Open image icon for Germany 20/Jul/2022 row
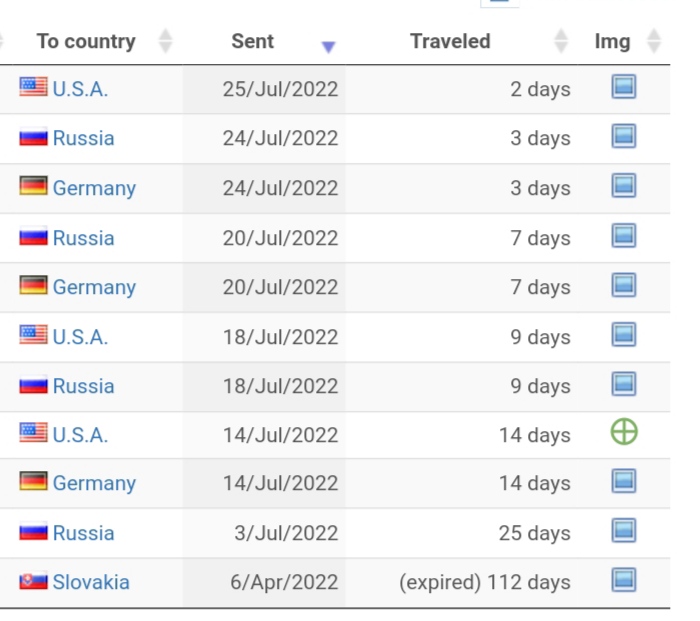Image resolution: width=700 pixels, height=621 pixels. pyautogui.click(x=624, y=285)
